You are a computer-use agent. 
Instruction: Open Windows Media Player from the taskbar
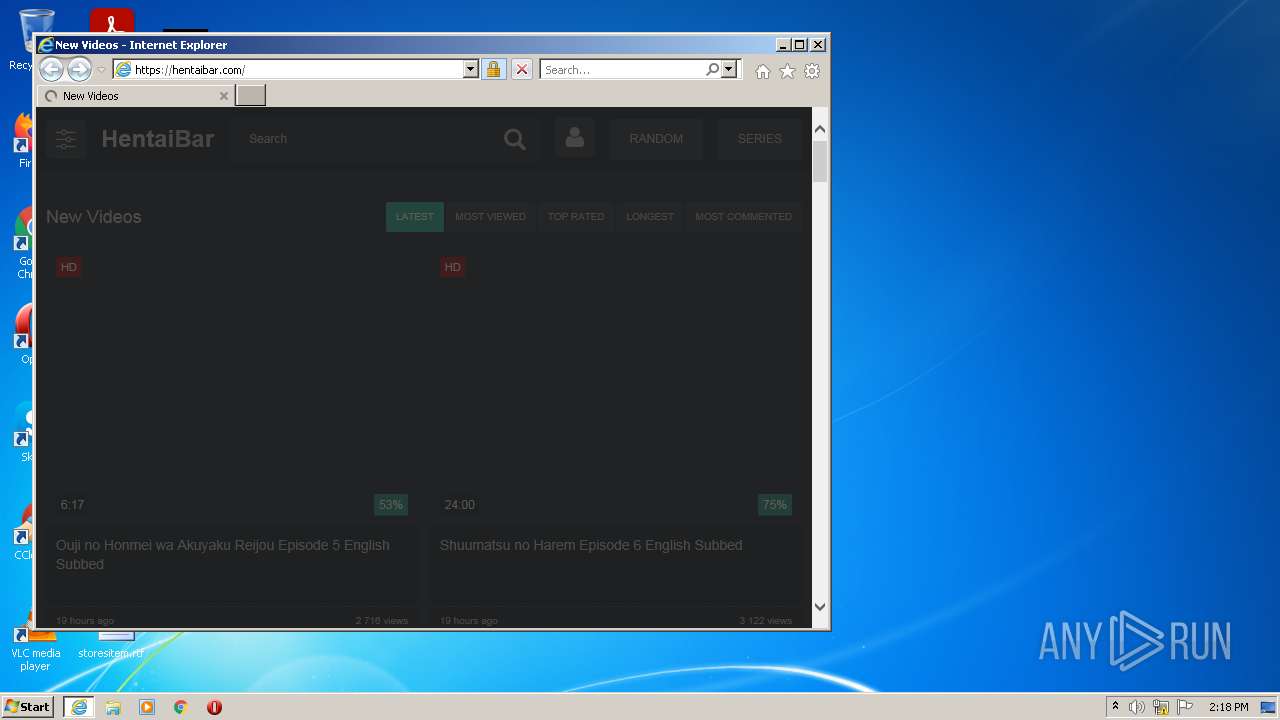click(x=147, y=707)
